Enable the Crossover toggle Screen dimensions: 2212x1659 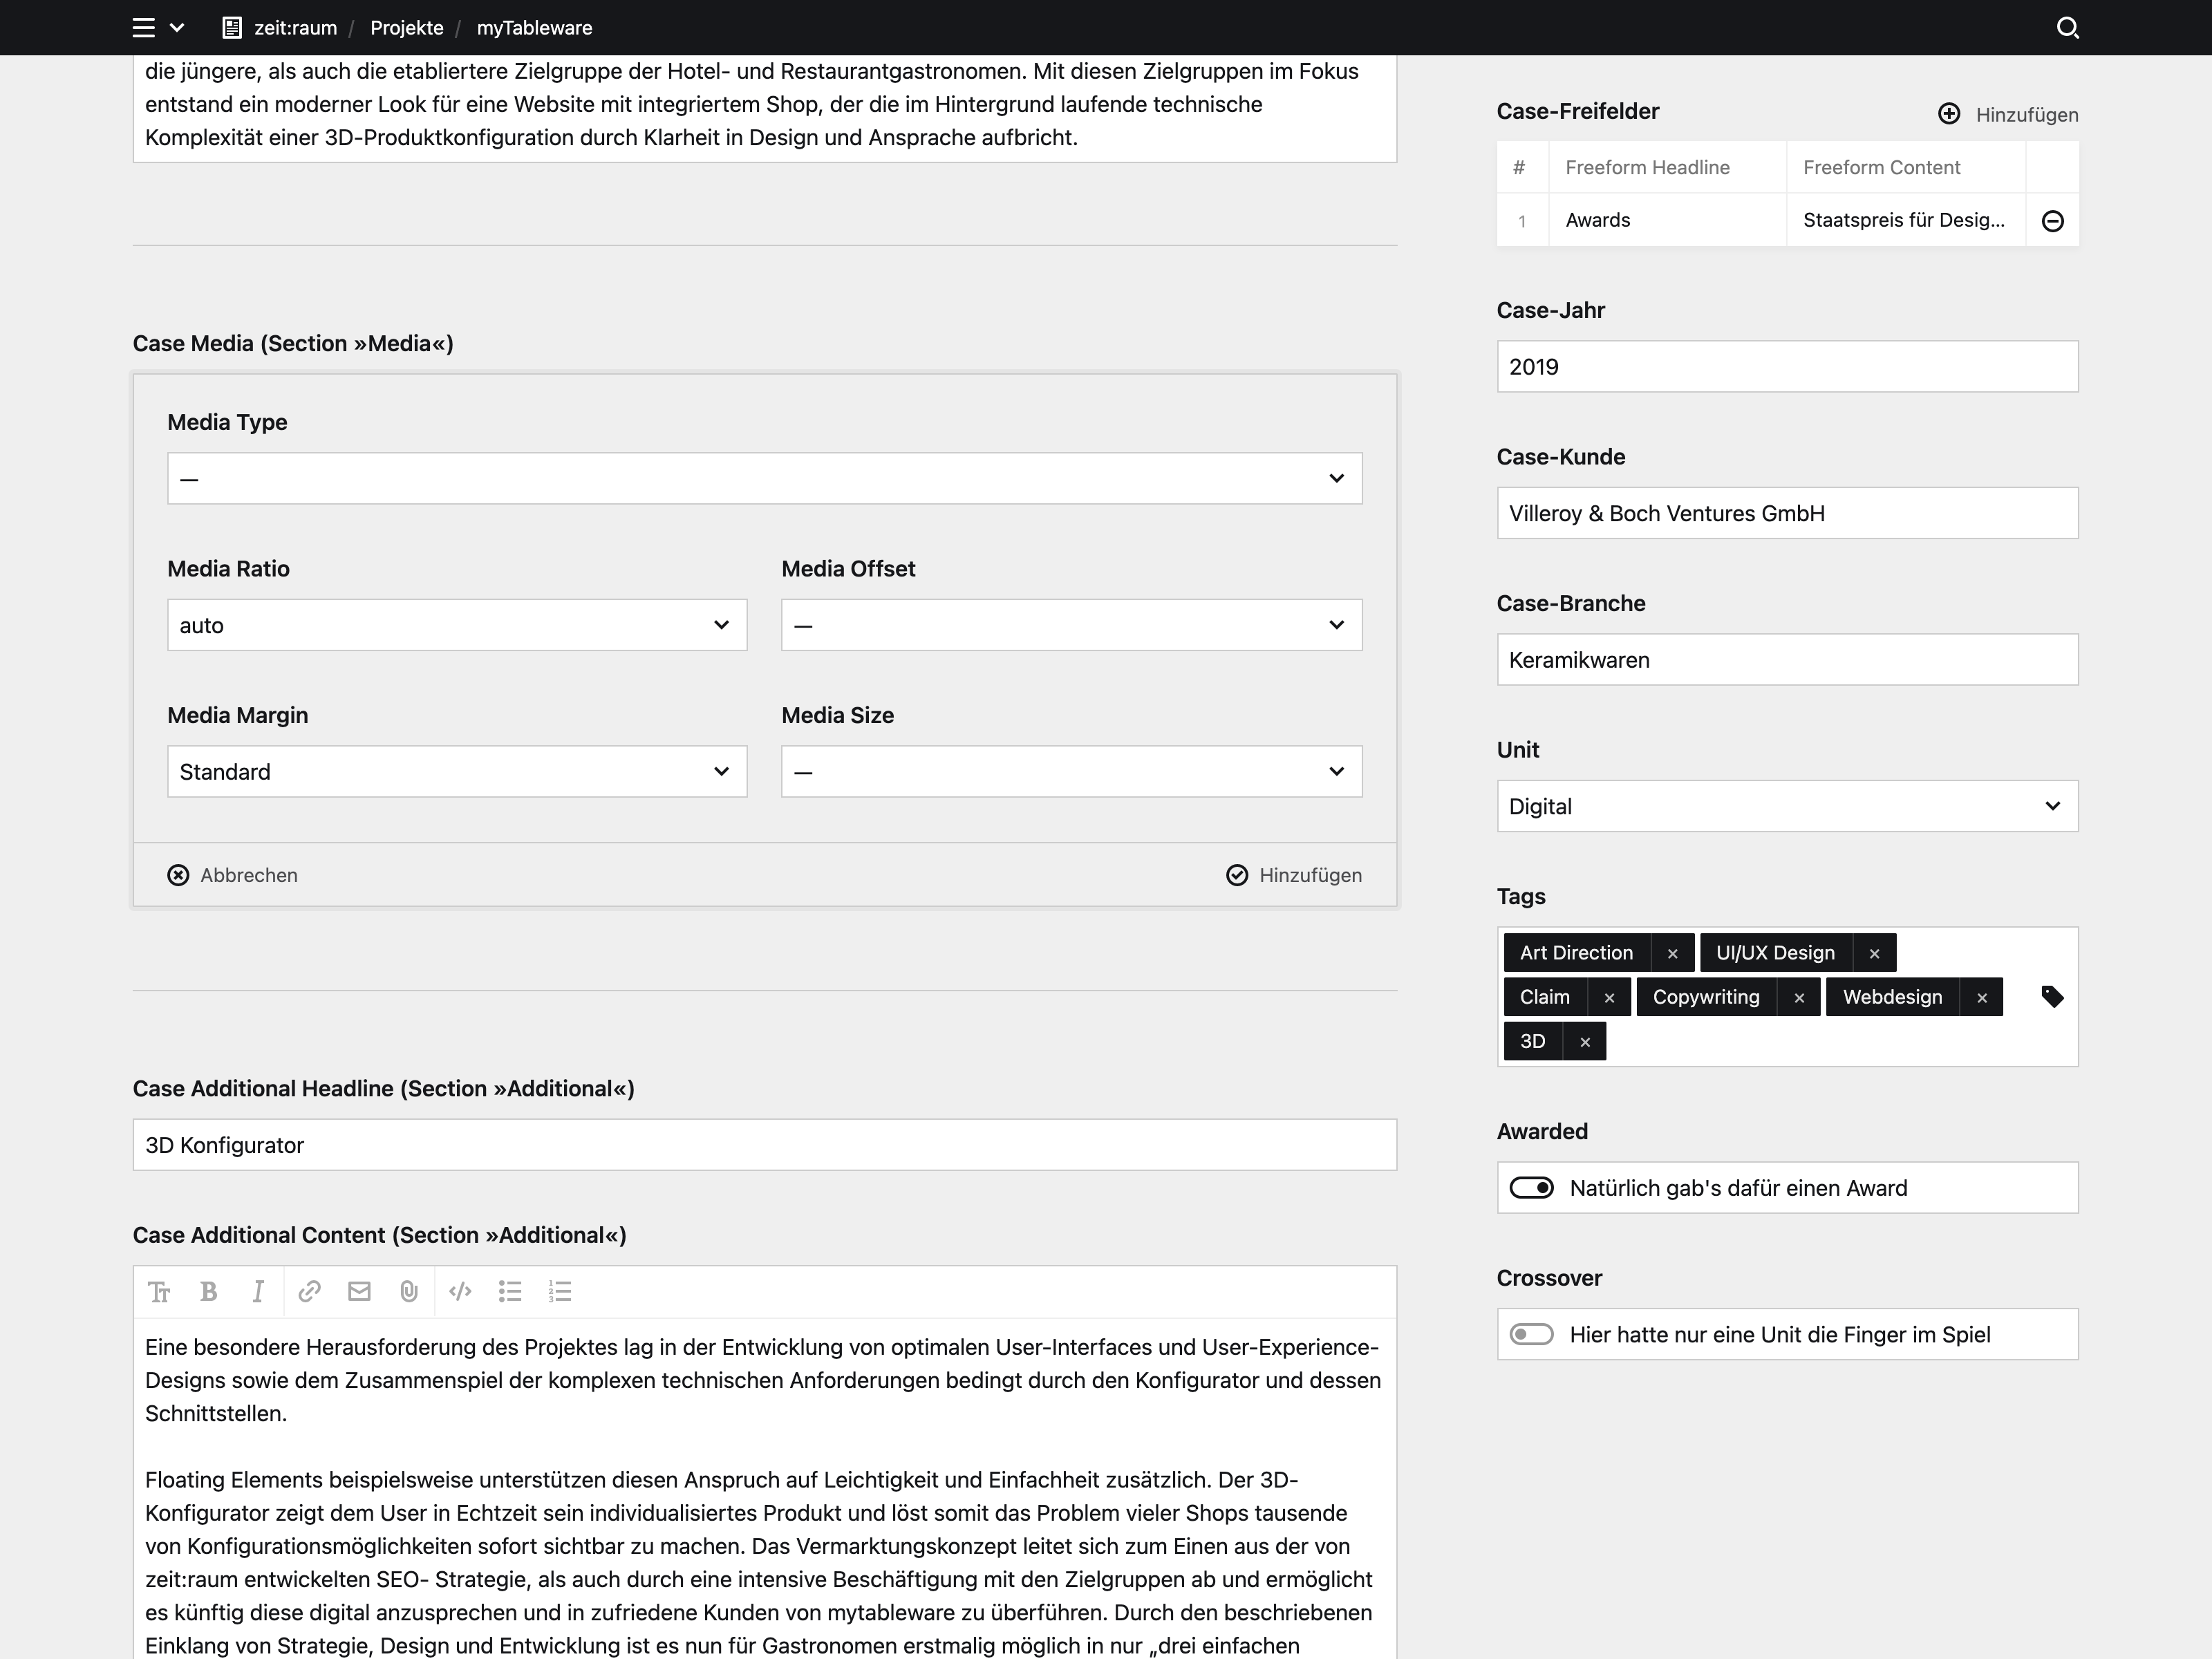(1531, 1334)
